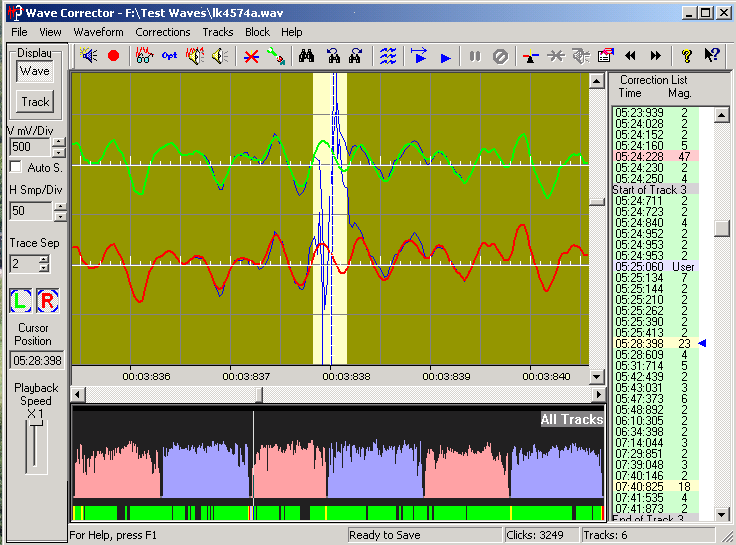Enable the Auto S. checkbox
The height and width of the screenshot is (545, 736).
click(x=16, y=167)
